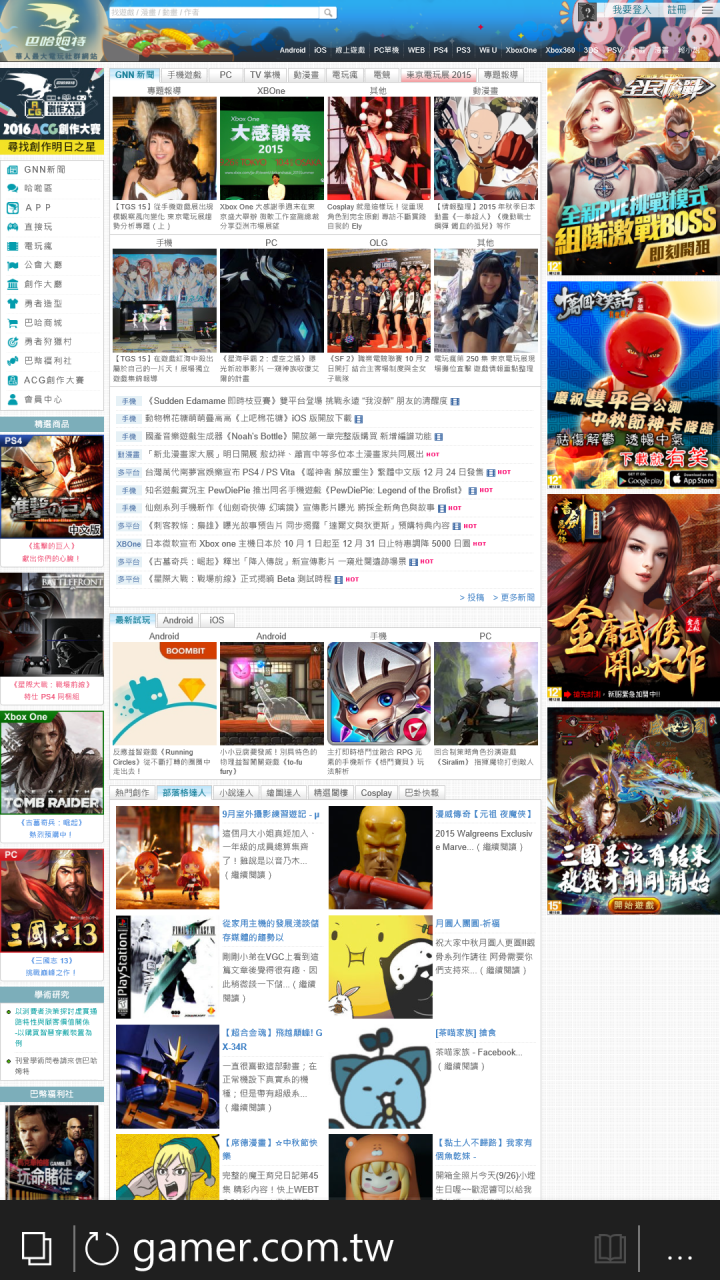
Task: Click the 會員中心 person icon
Action: click(13, 399)
